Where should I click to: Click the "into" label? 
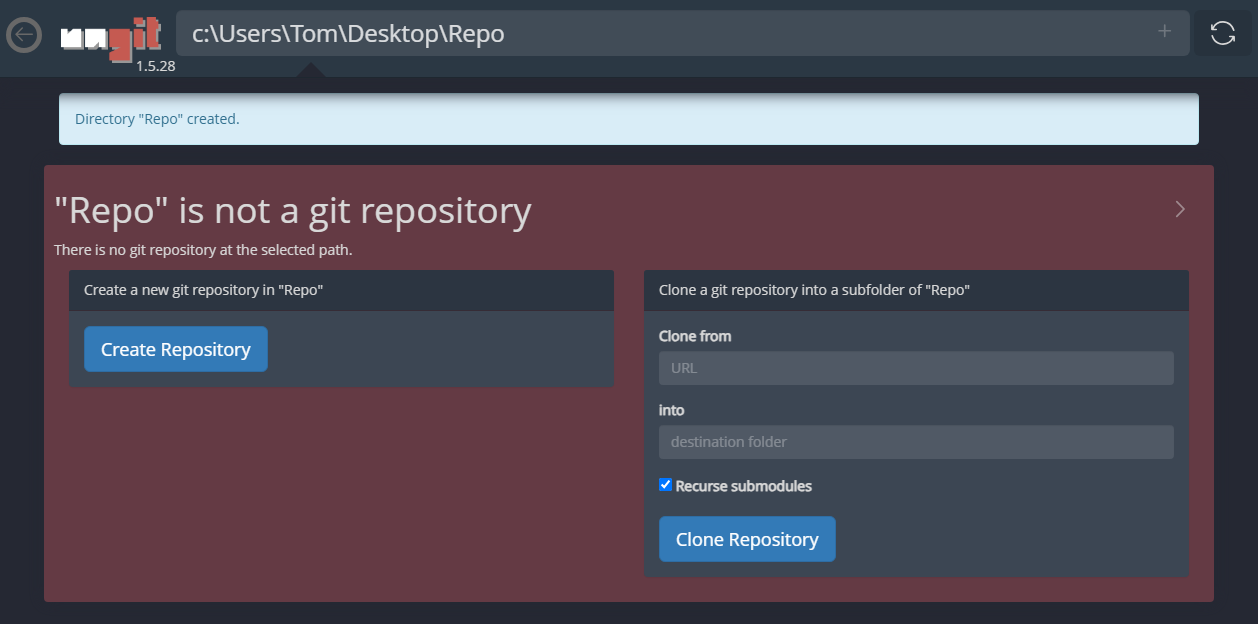coord(671,410)
